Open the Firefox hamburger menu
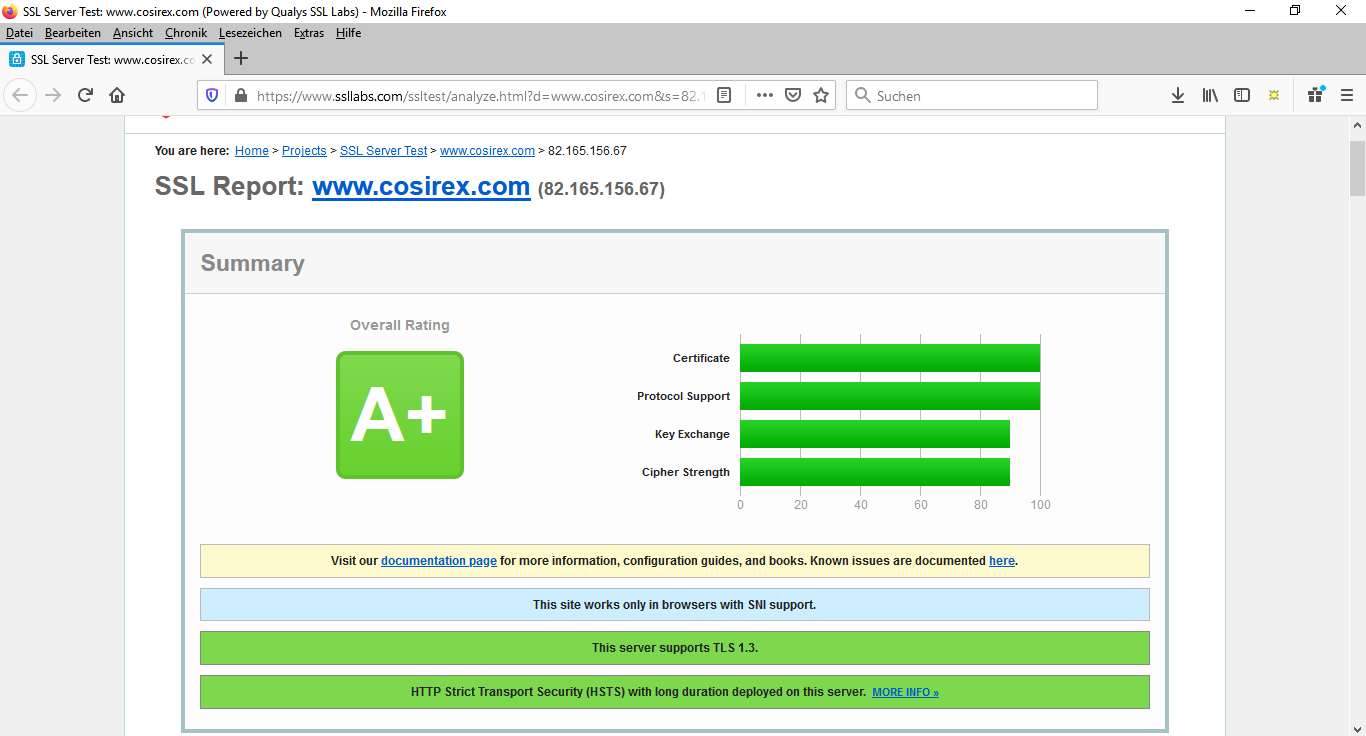This screenshot has width=1366, height=736. 1347,95
